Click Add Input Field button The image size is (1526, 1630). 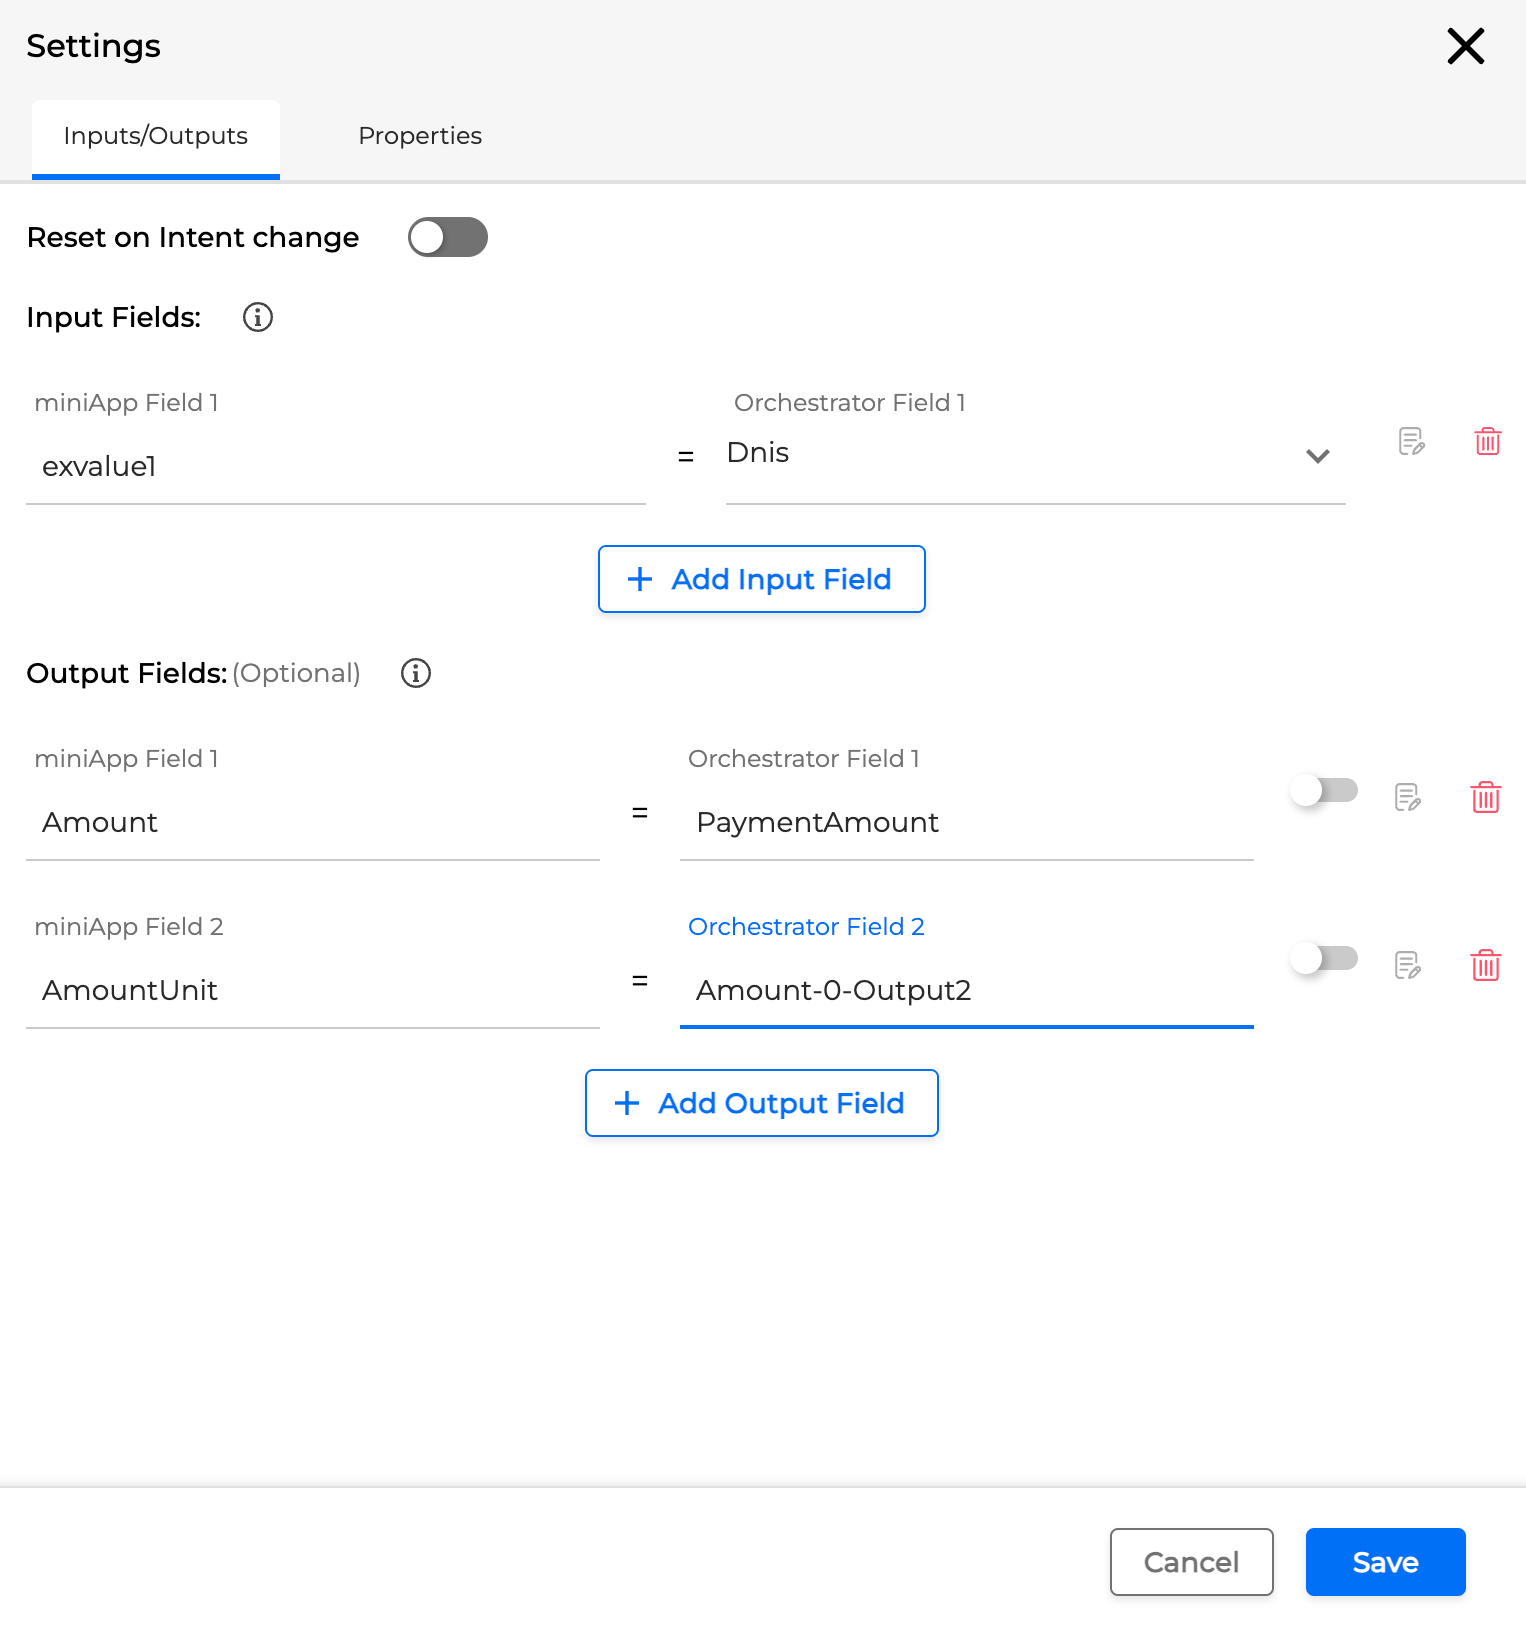click(x=761, y=579)
